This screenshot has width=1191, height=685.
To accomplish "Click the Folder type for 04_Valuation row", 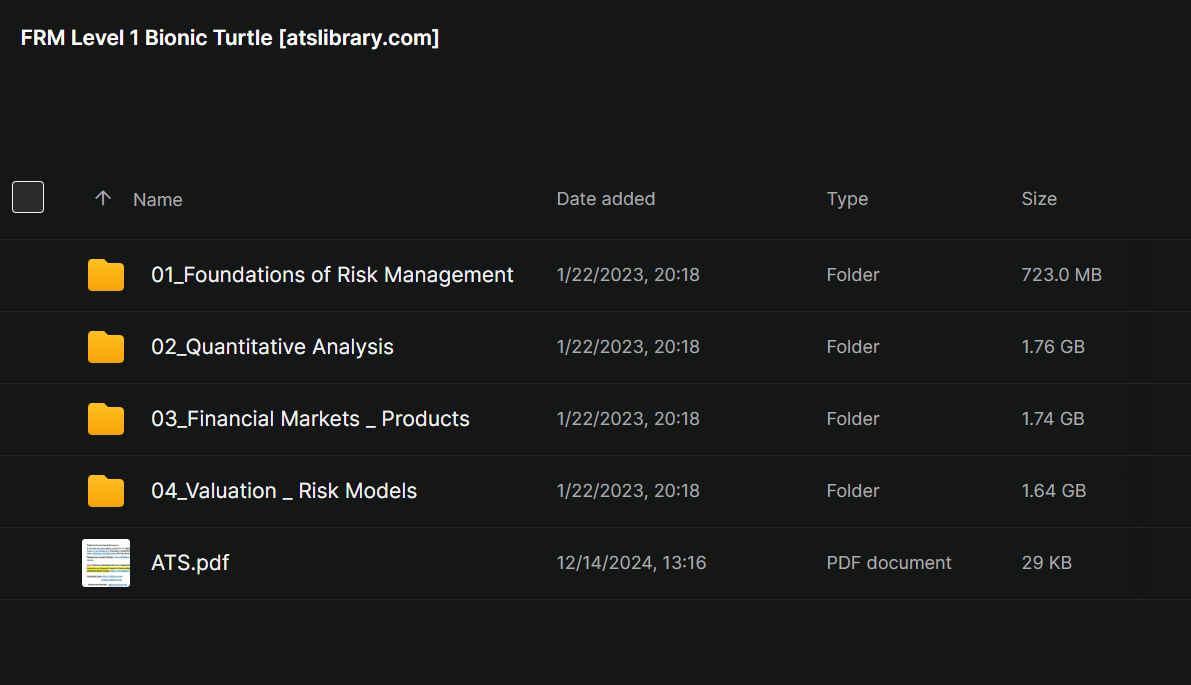I will [853, 491].
